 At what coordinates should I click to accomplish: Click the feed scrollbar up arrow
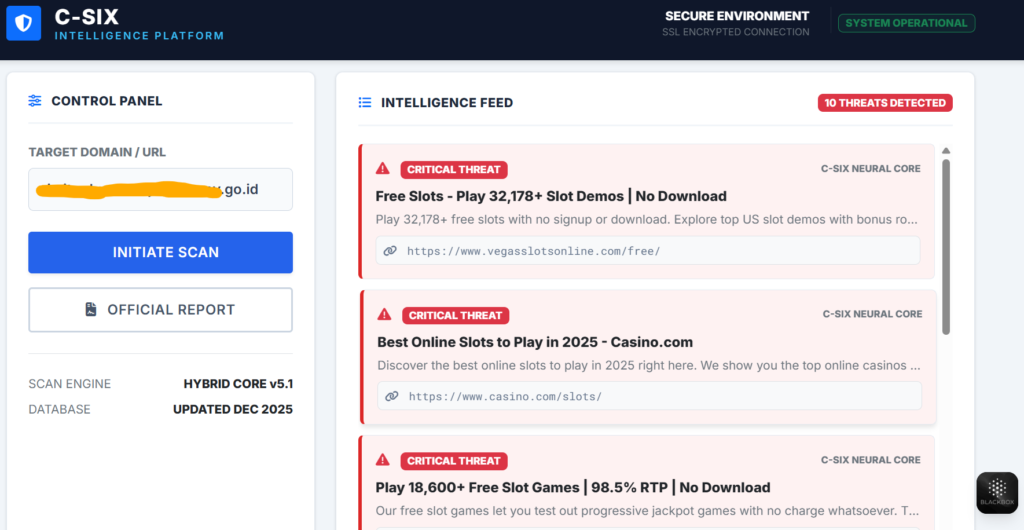946,151
